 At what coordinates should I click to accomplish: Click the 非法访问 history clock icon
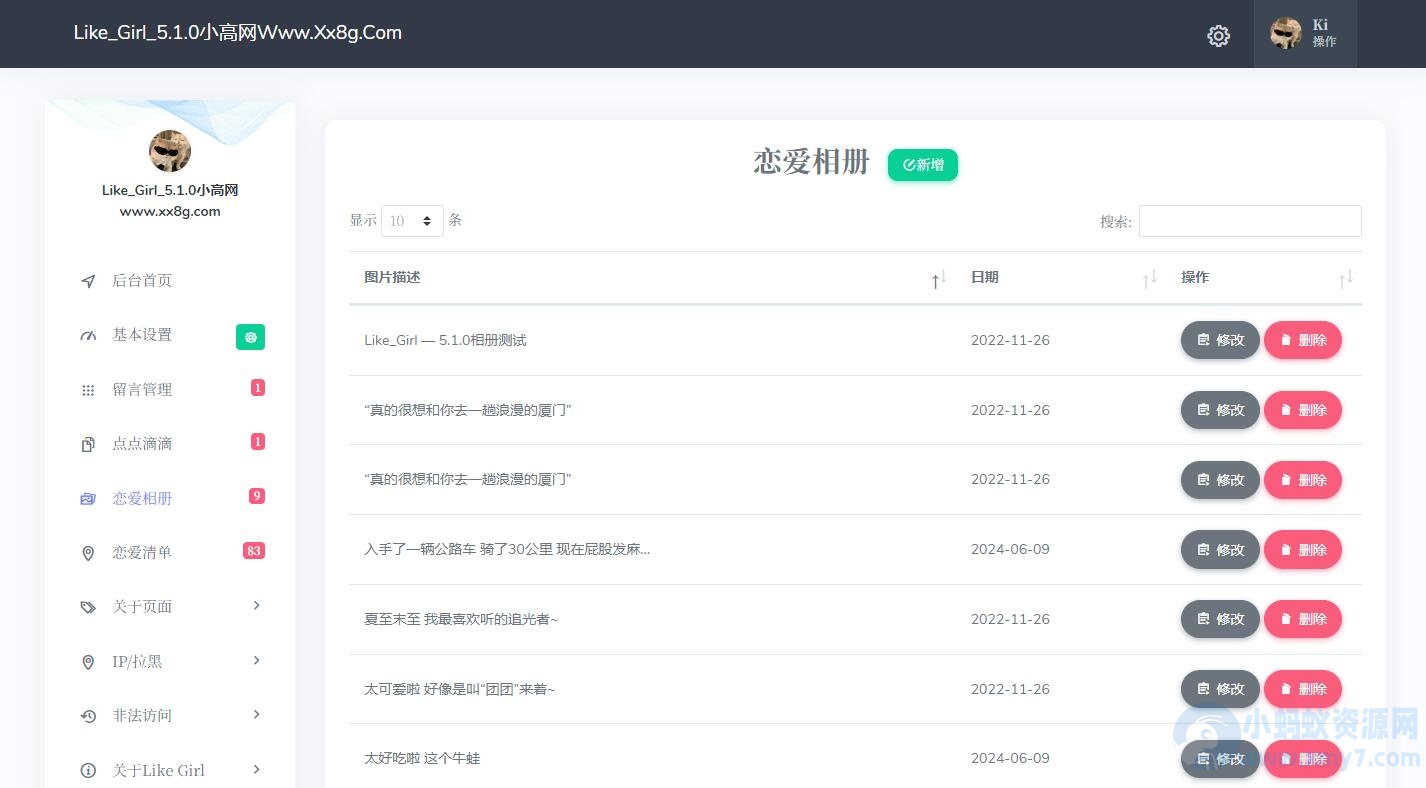tap(88, 716)
